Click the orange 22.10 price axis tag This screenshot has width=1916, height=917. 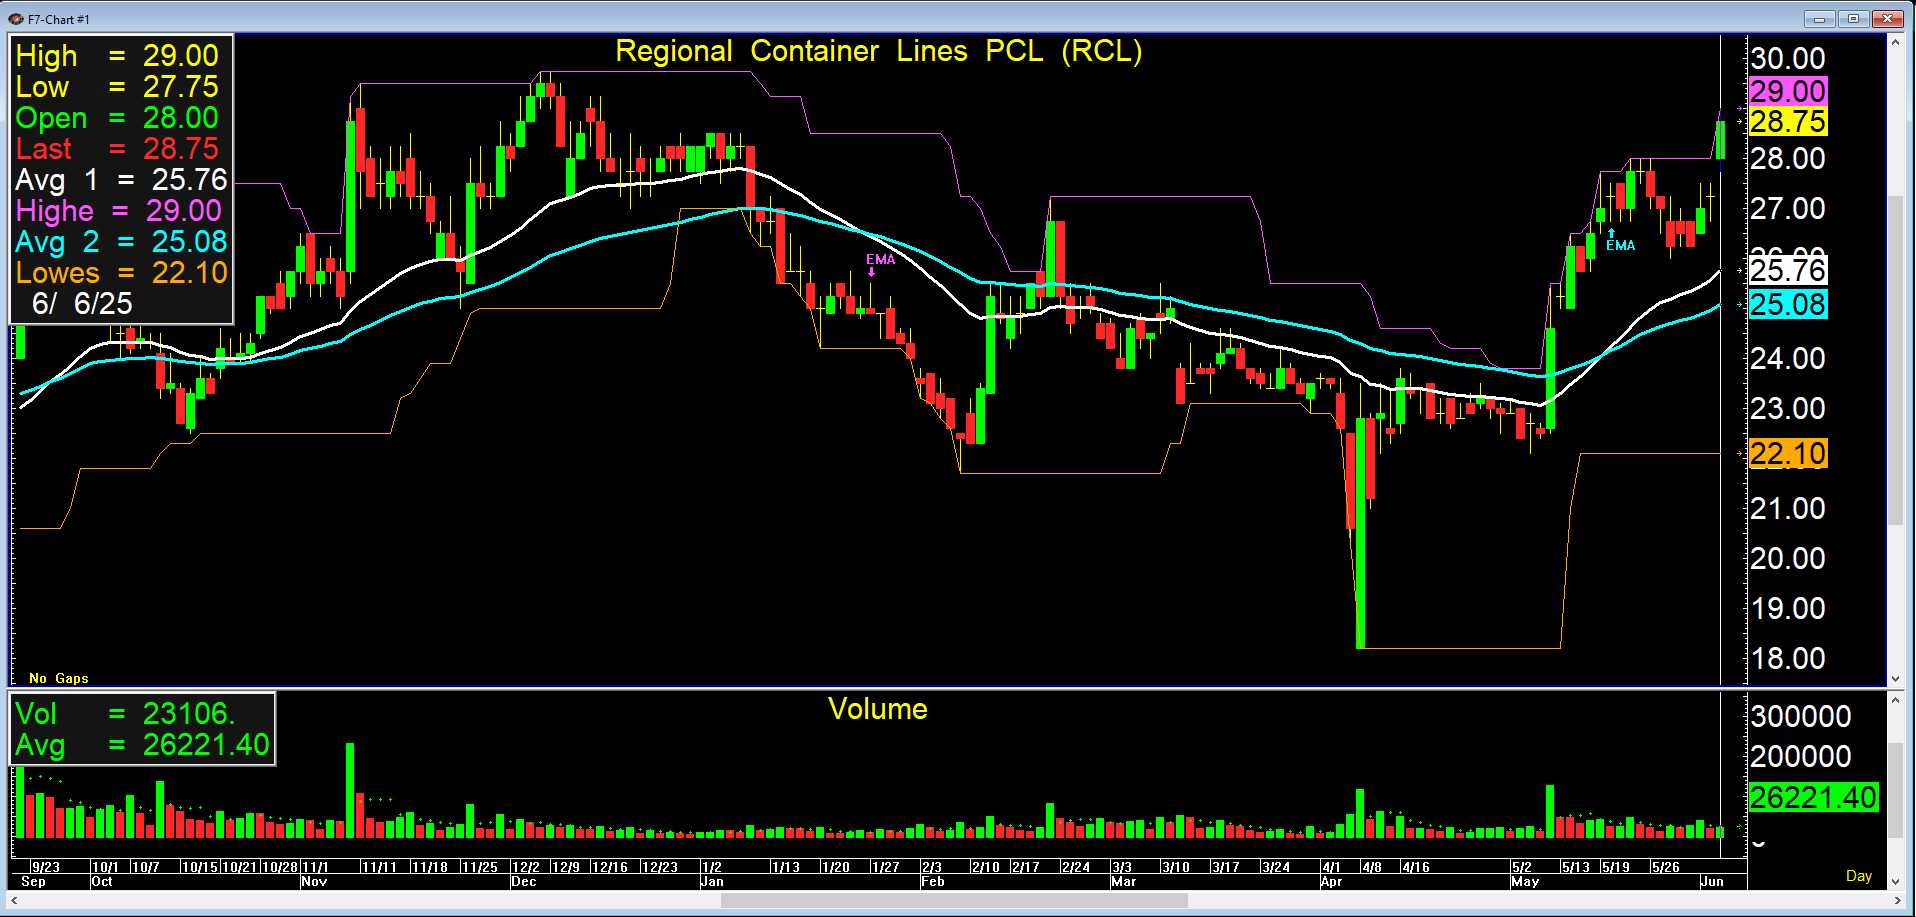tap(1788, 454)
